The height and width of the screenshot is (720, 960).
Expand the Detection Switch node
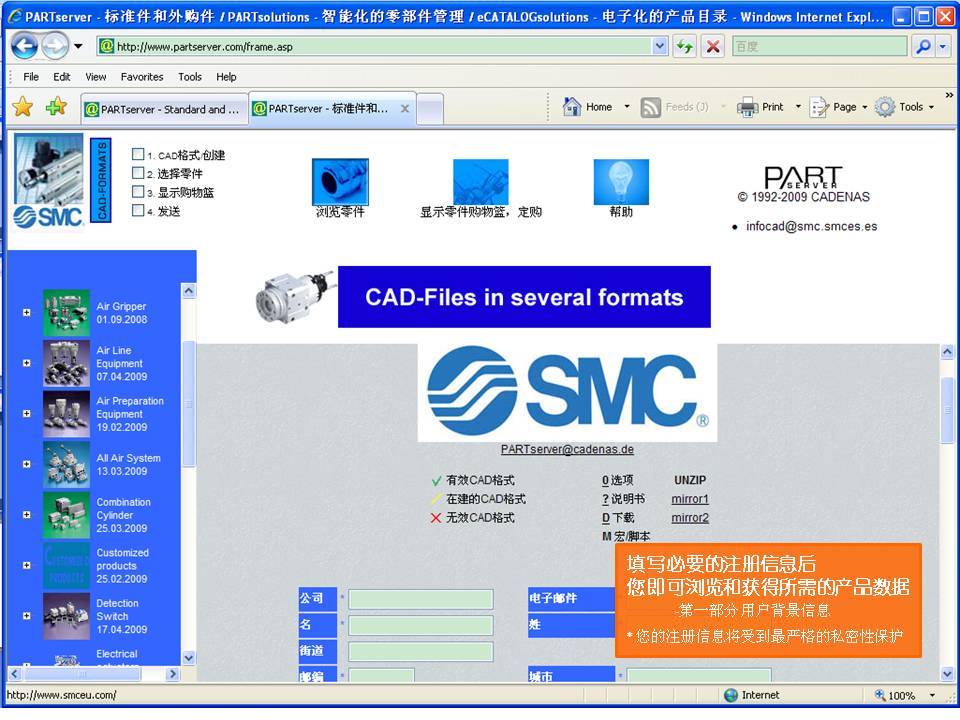point(26,616)
